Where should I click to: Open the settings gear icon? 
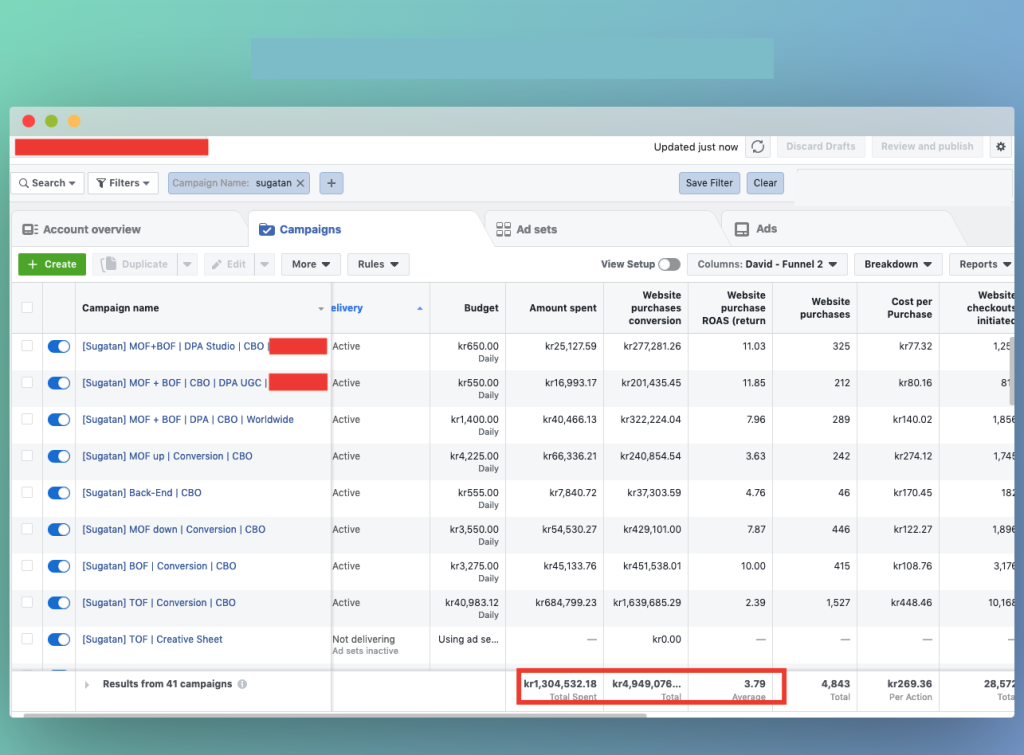pyautogui.click(x=1001, y=147)
